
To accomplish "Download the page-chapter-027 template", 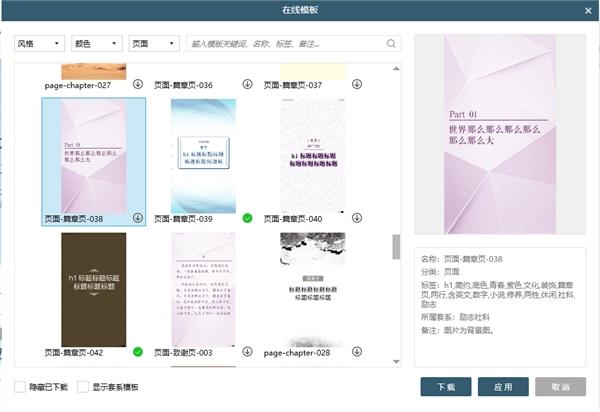I will tap(138, 85).
